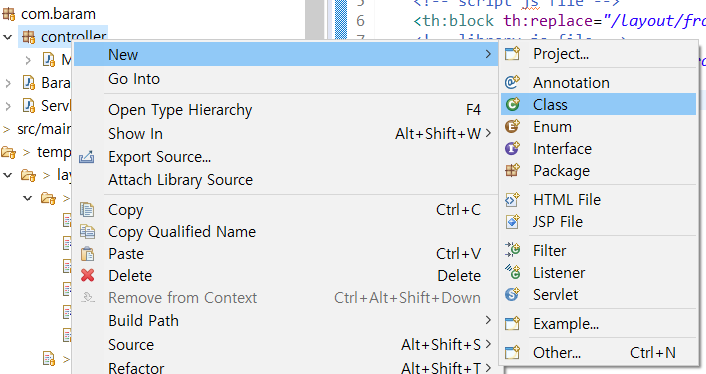Expand the Java file under controller

[x=28, y=60]
